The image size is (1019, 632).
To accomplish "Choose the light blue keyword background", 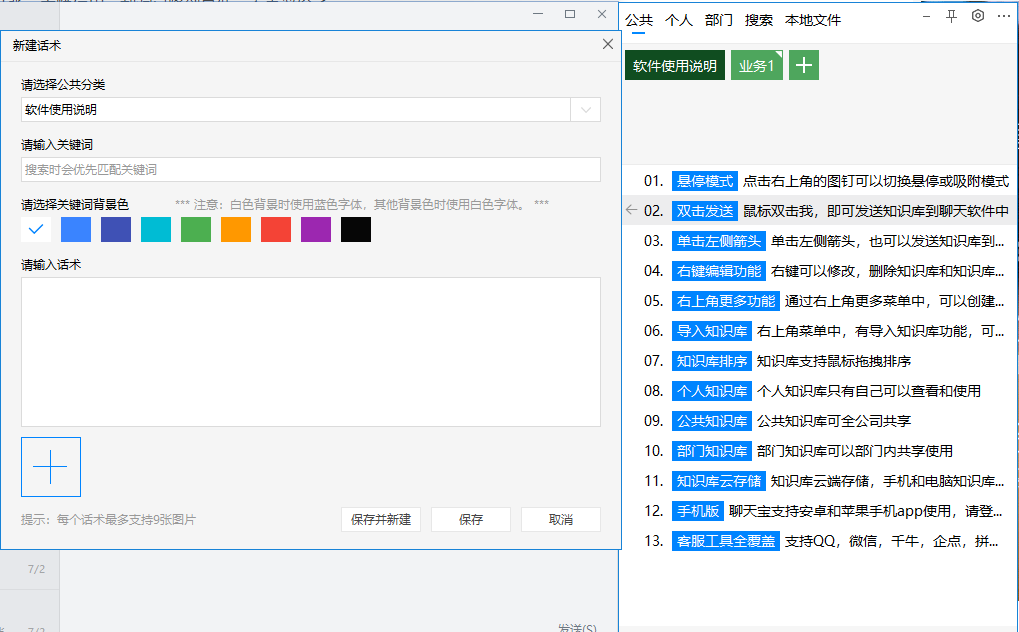I will click(x=76, y=229).
